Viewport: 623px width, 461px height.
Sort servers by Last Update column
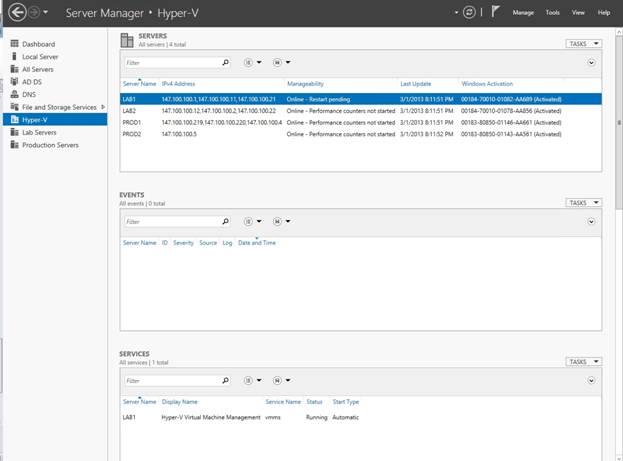click(416, 84)
